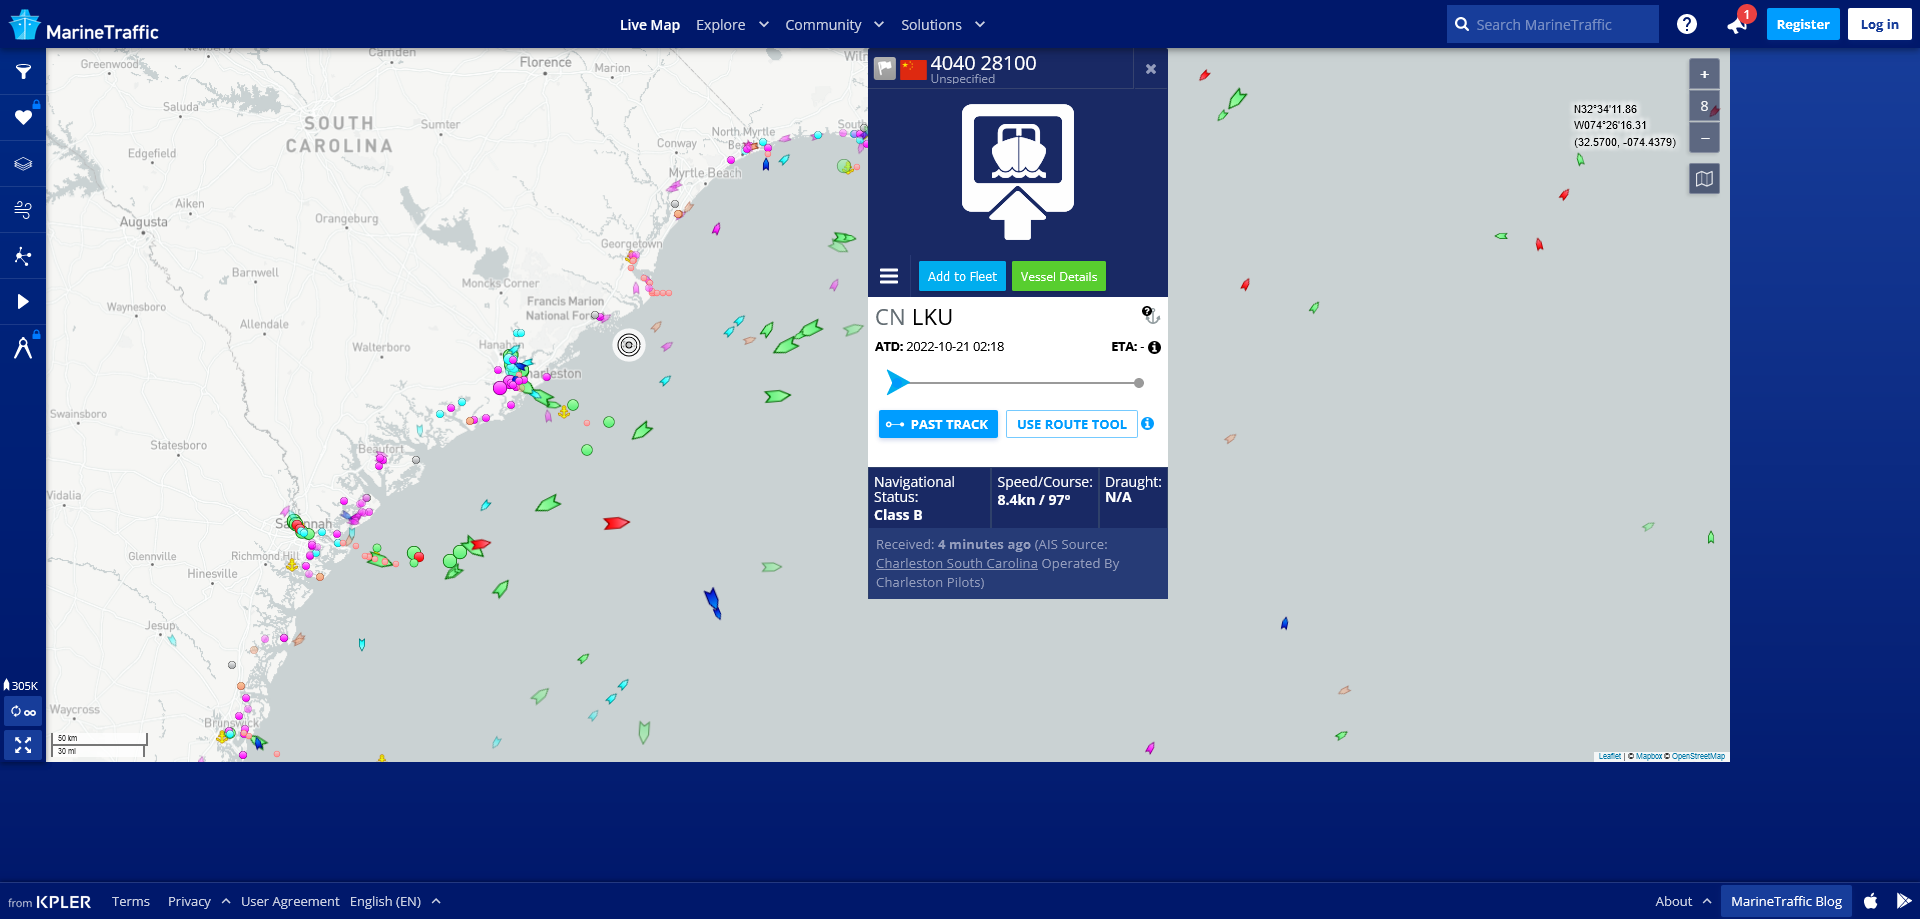Expand the About footer menu
Viewport: 1920px width, 919px height.
pyautogui.click(x=1683, y=901)
